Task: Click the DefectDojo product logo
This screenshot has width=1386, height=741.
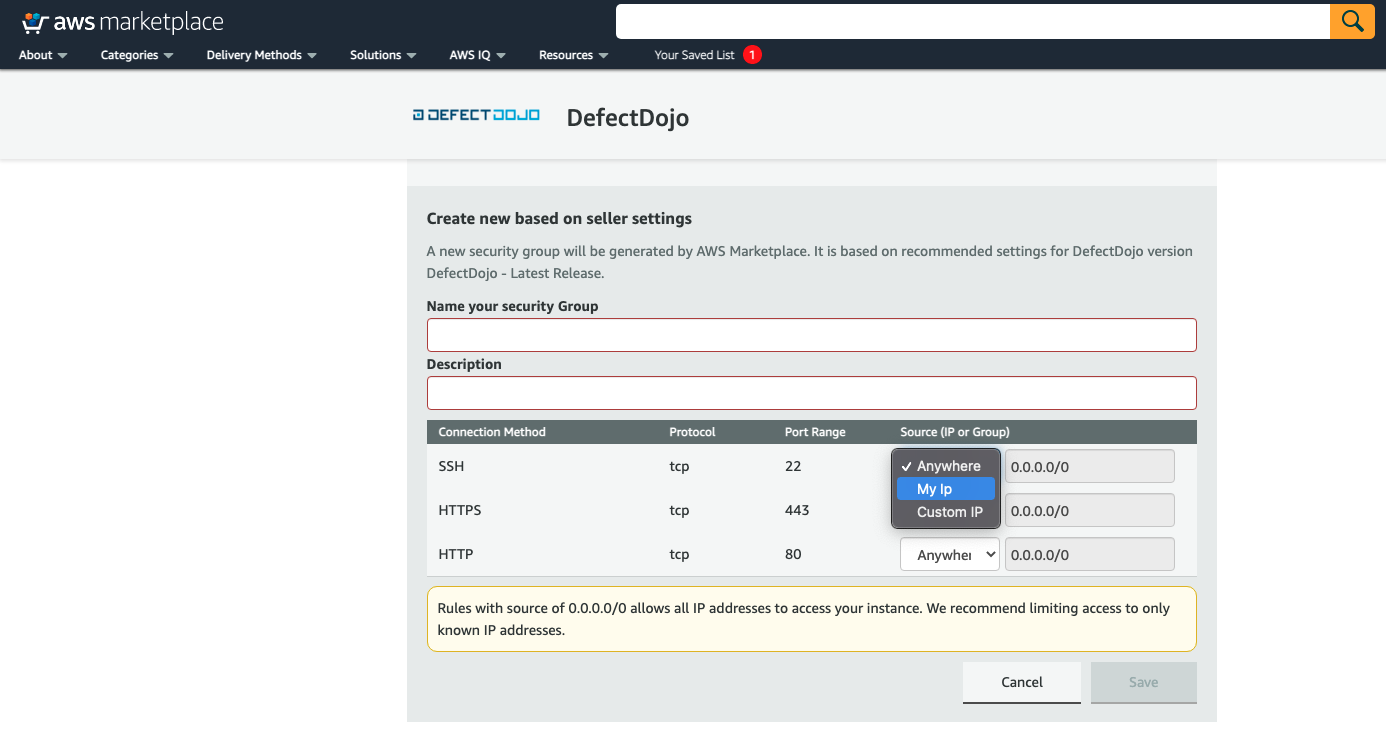Action: (476, 115)
